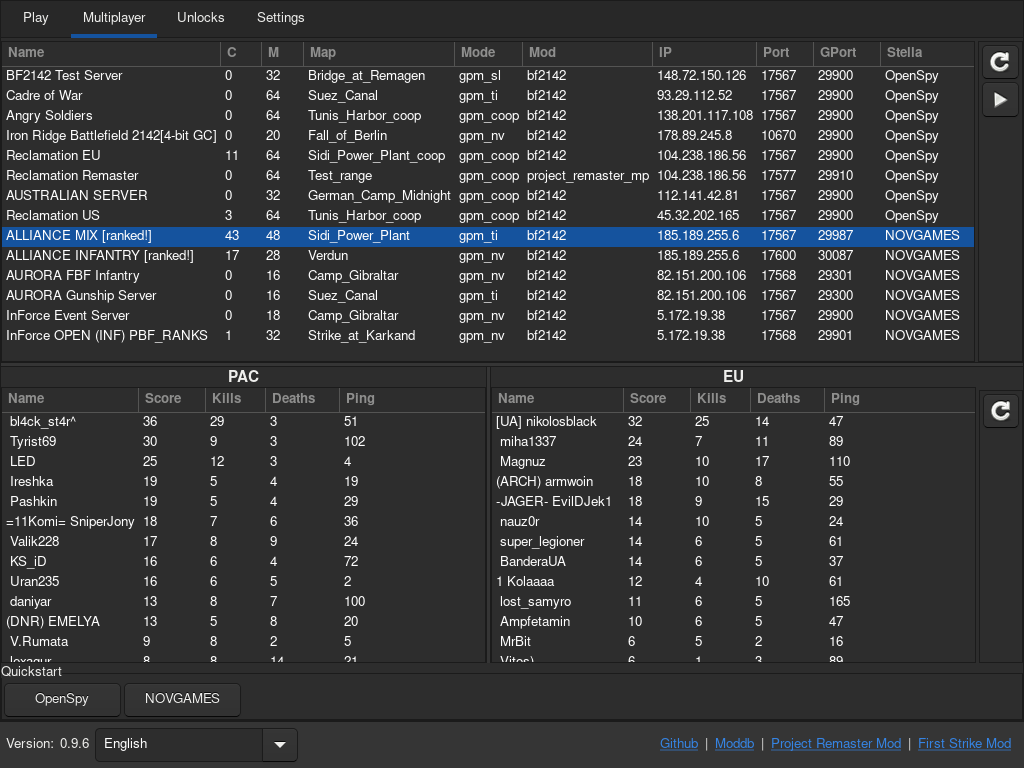Refresh the player list
1024x768 pixels.
(1000, 411)
